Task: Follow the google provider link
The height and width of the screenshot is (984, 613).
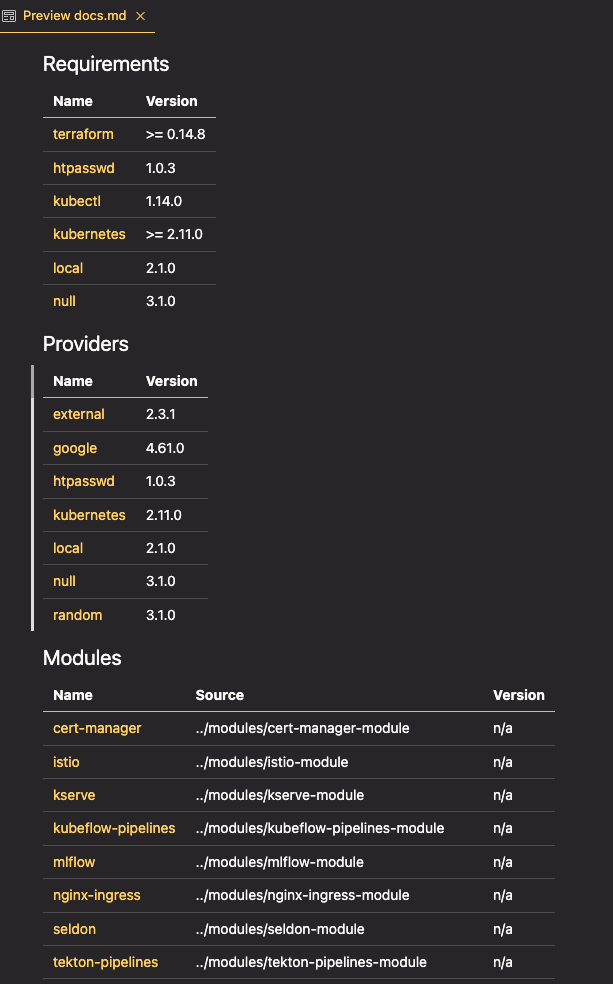Action: [75, 448]
